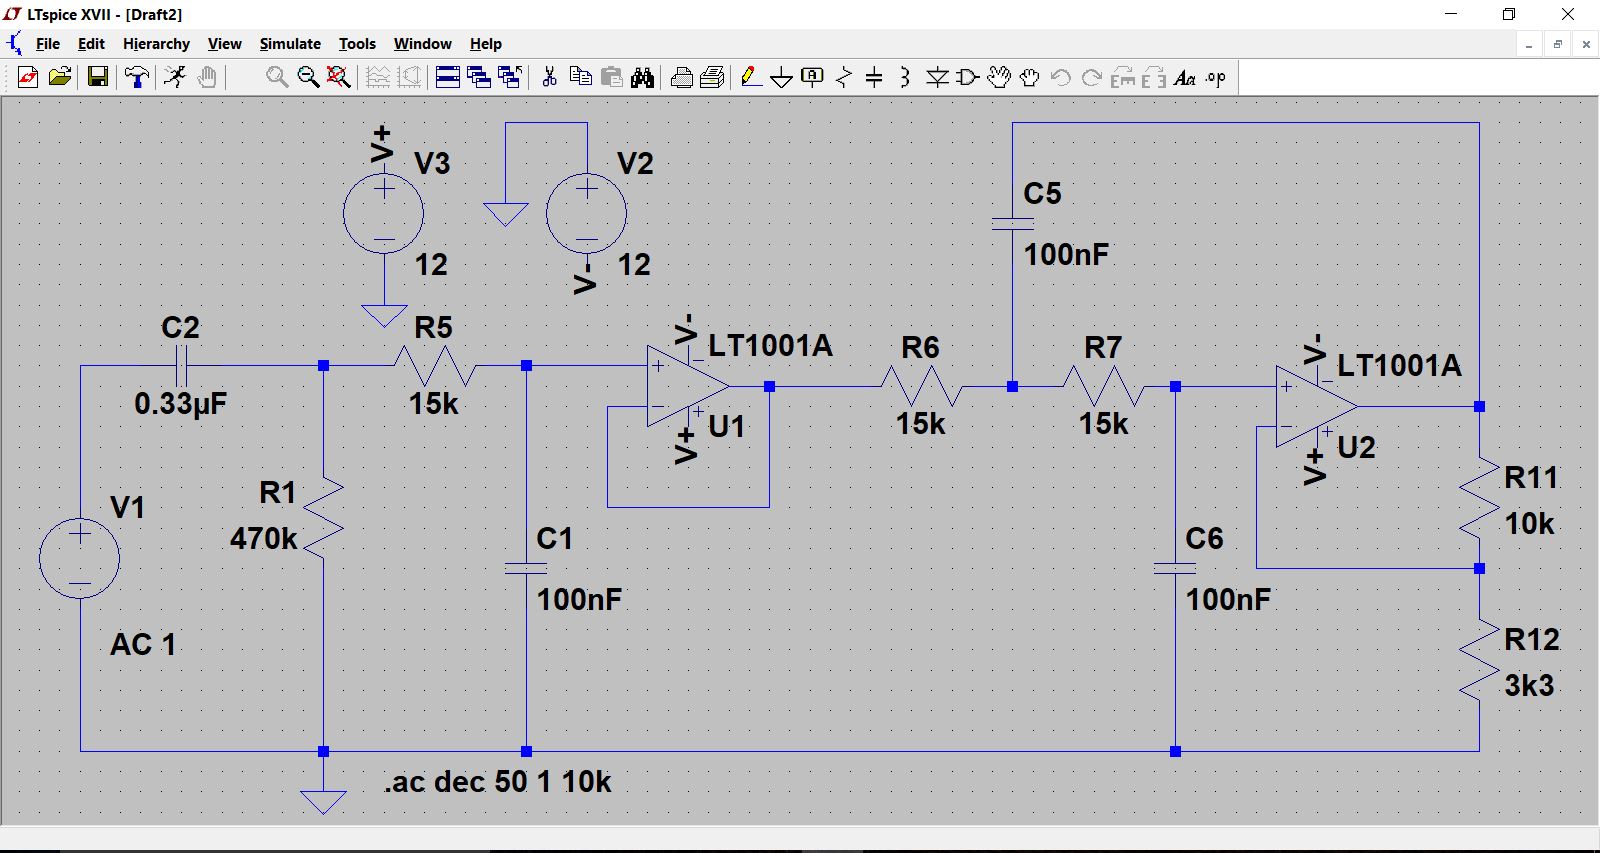Click the Print Setup icon
Image resolution: width=1600 pixels, height=853 pixels.
point(682,77)
